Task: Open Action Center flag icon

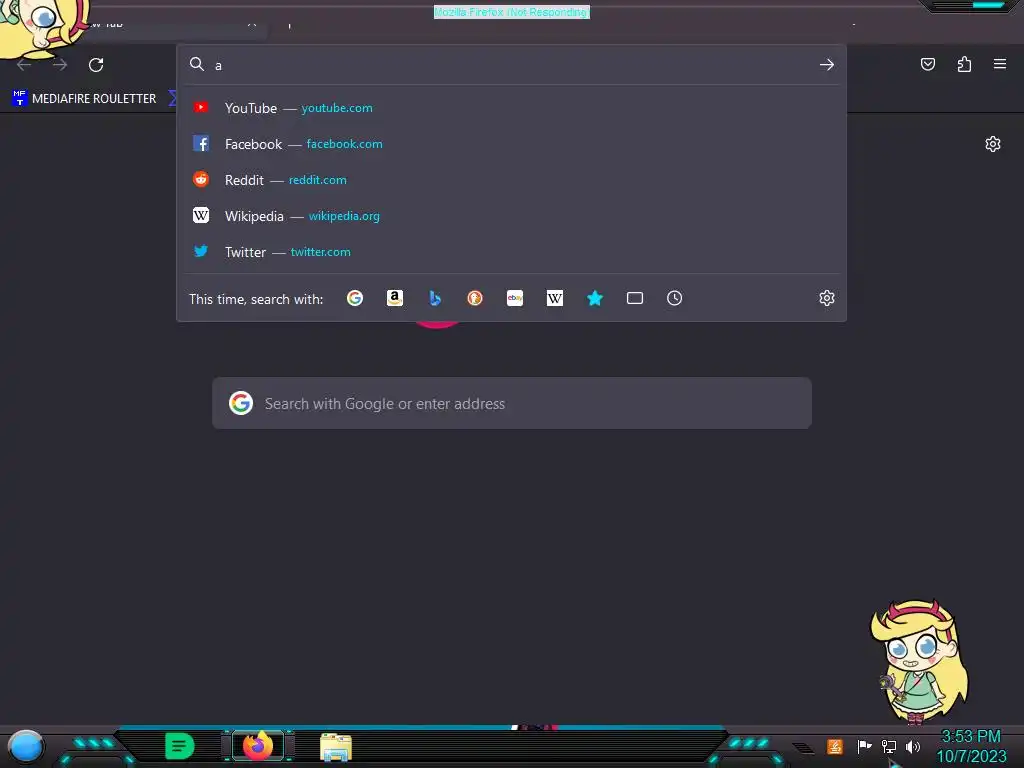Action: tap(864, 746)
